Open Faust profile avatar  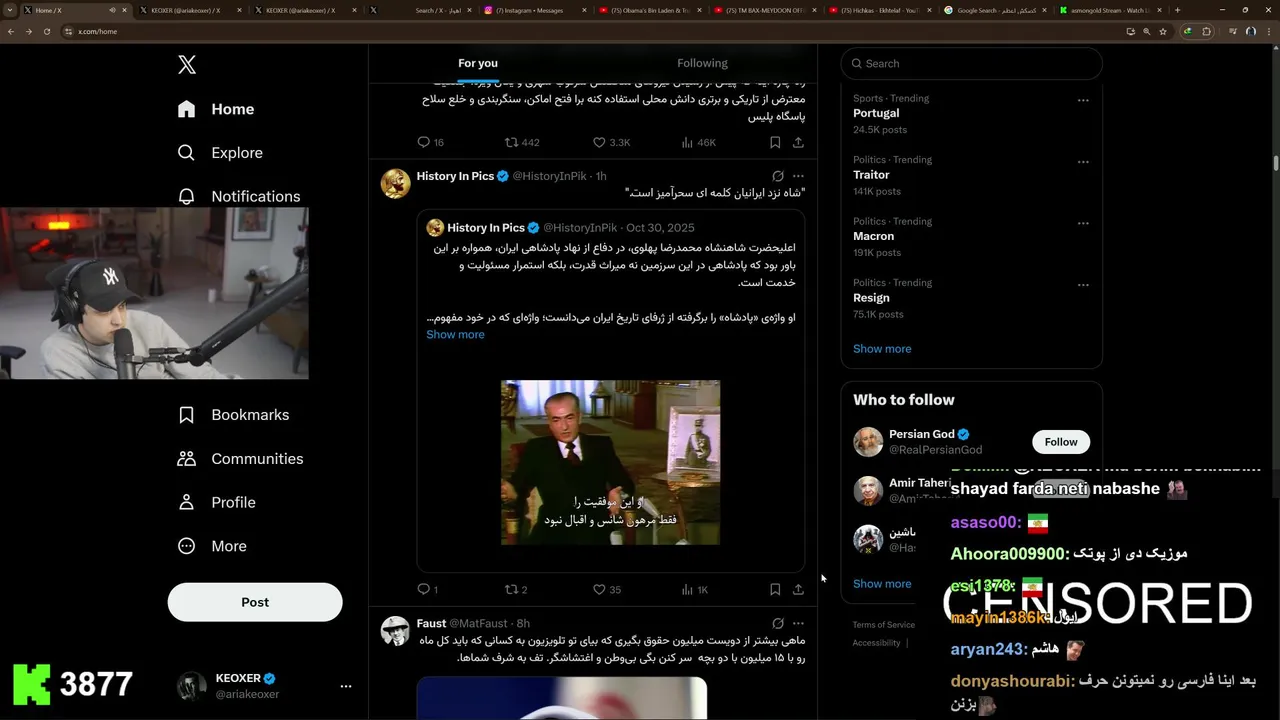[x=396, y=631]
